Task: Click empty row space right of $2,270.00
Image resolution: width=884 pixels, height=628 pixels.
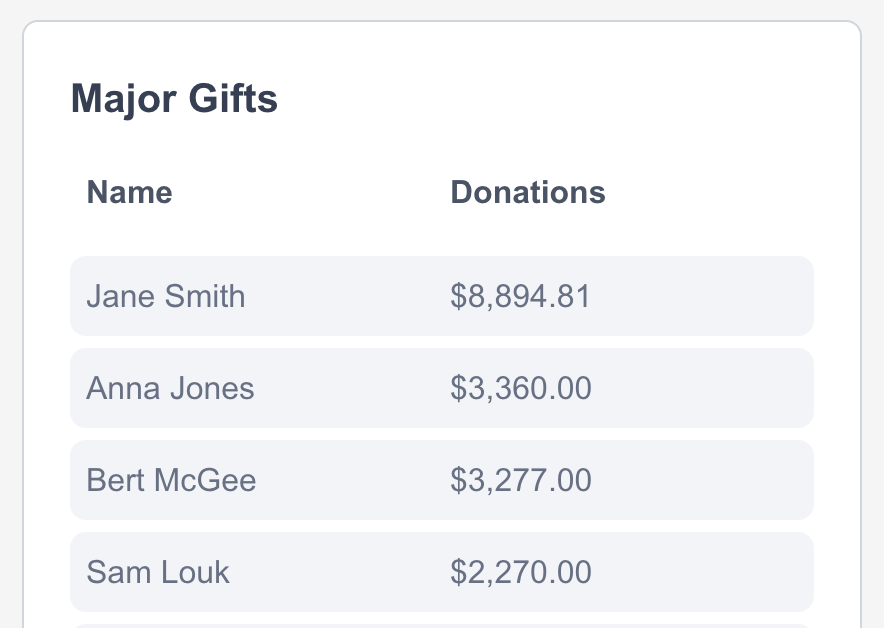Action: 710,572
